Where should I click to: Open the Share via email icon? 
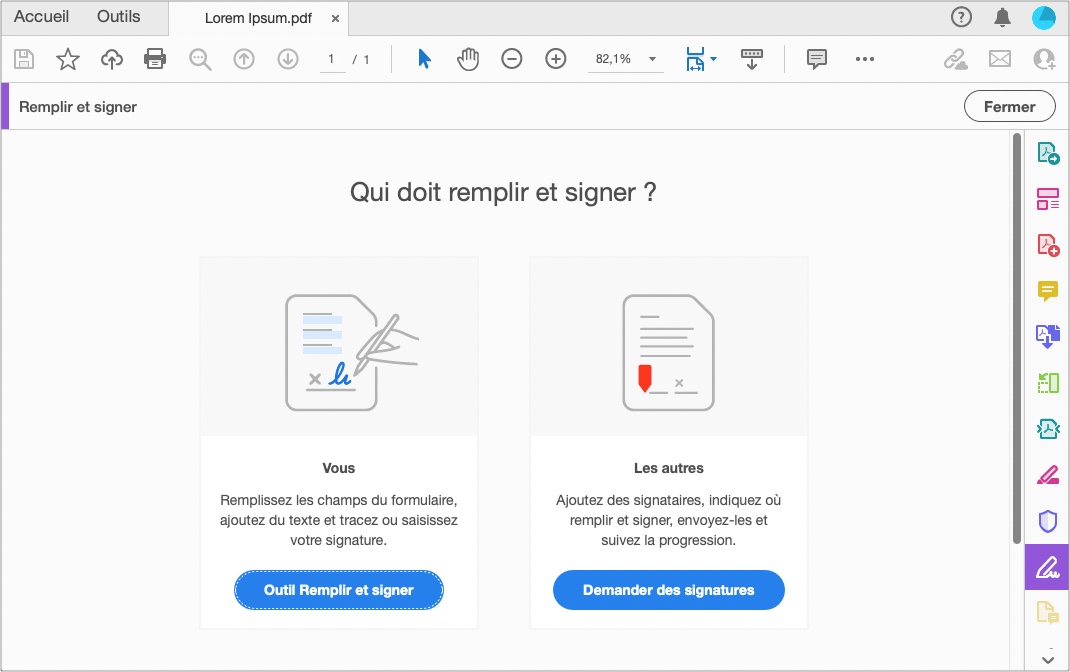tap(999, 58)
